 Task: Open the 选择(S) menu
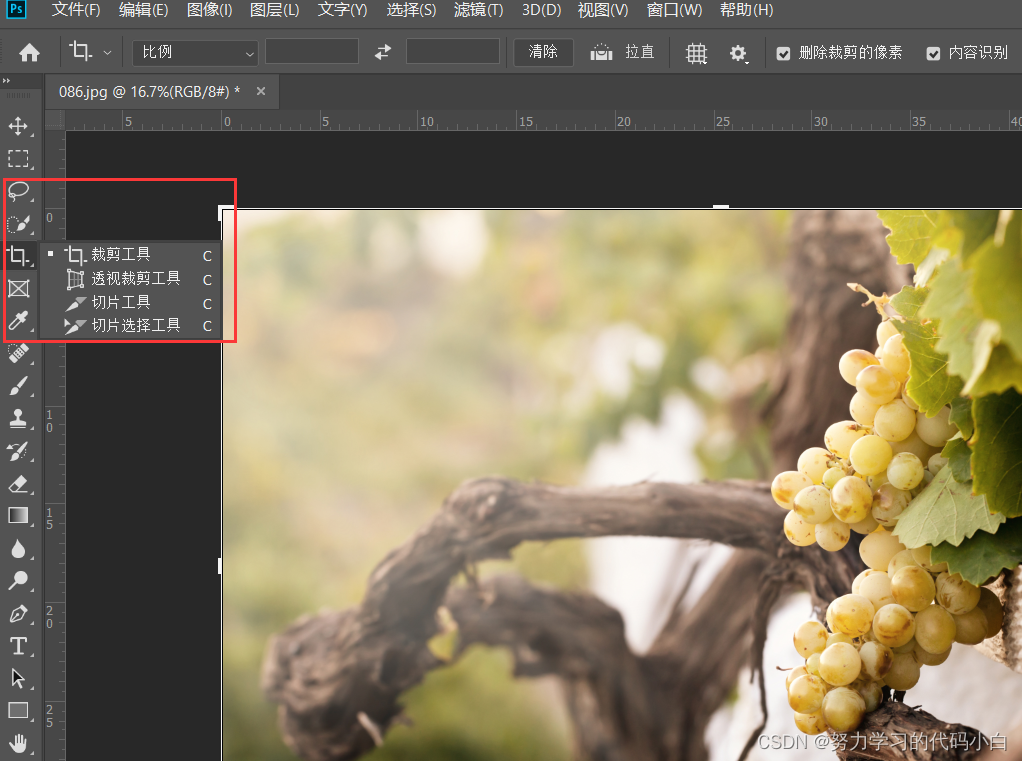tap(411, 10)
